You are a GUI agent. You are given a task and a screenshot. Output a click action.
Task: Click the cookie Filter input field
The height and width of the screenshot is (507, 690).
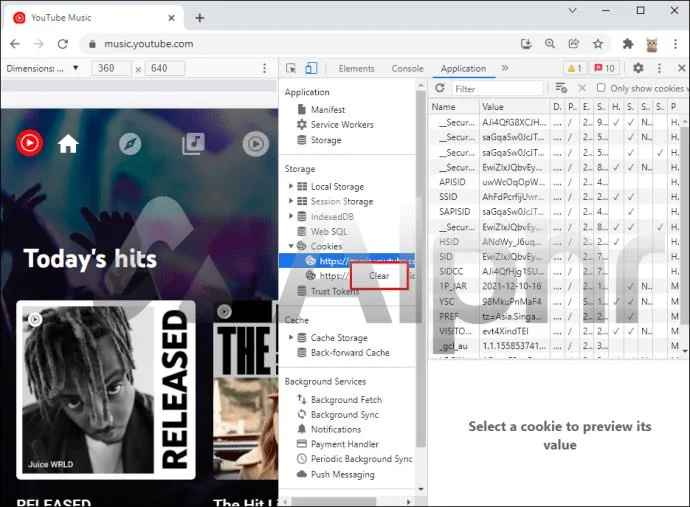click(x=497, y=88)
